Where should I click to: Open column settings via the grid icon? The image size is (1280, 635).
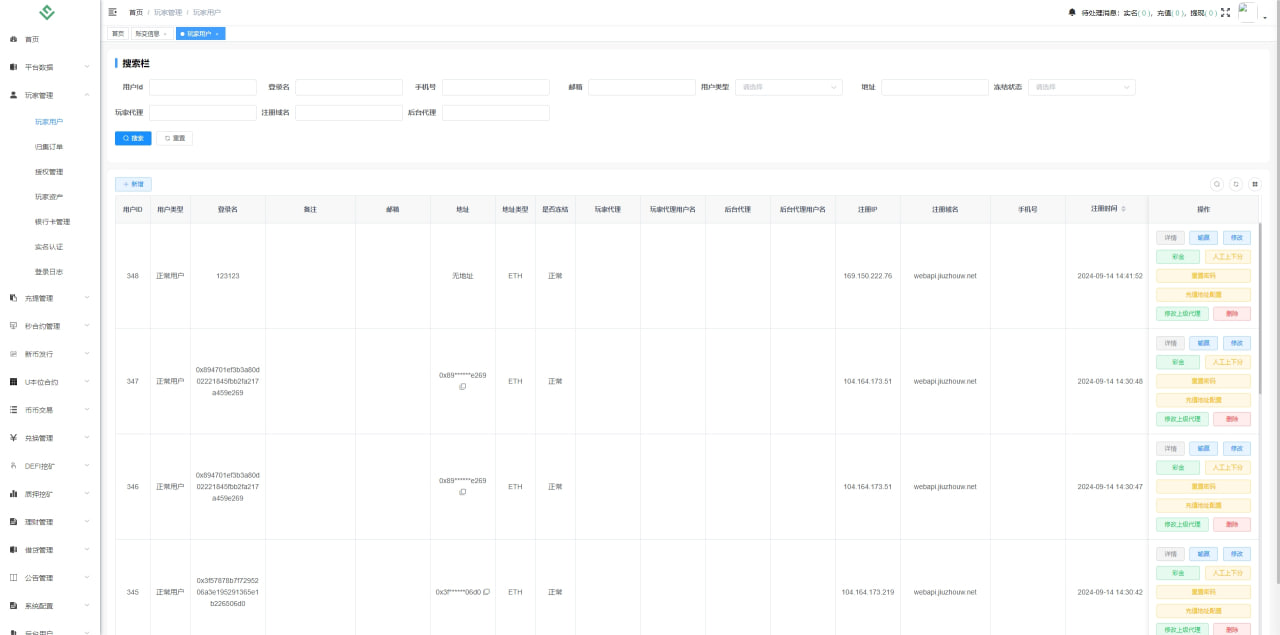[x=1255, y=184]
